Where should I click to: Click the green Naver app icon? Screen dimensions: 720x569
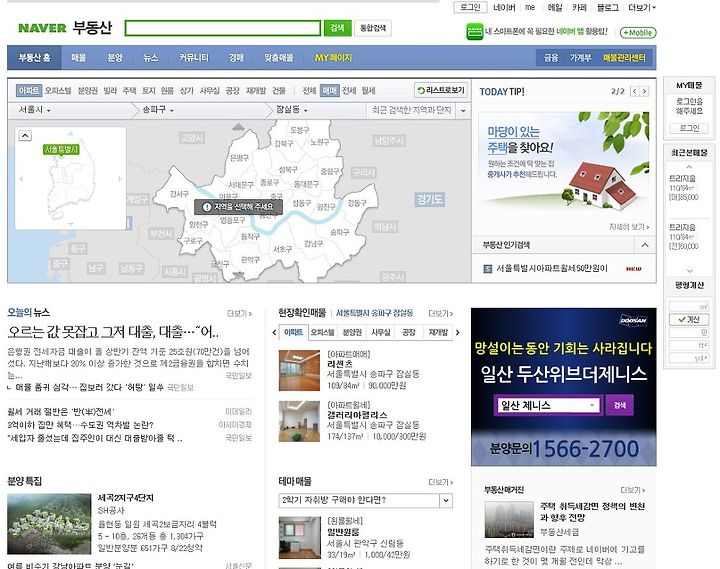tap(474, 32)
